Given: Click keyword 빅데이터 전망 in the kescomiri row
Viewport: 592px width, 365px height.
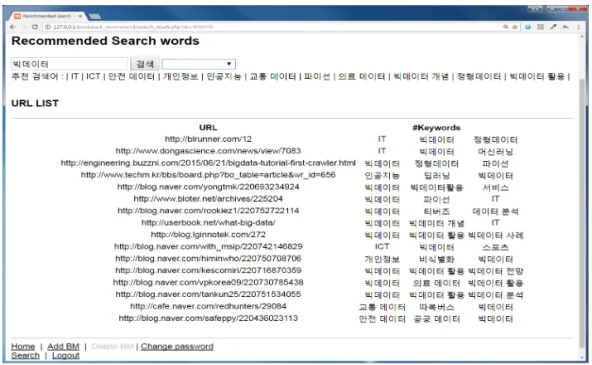Looking at the screenshot, I should click(x=495, y=271).
